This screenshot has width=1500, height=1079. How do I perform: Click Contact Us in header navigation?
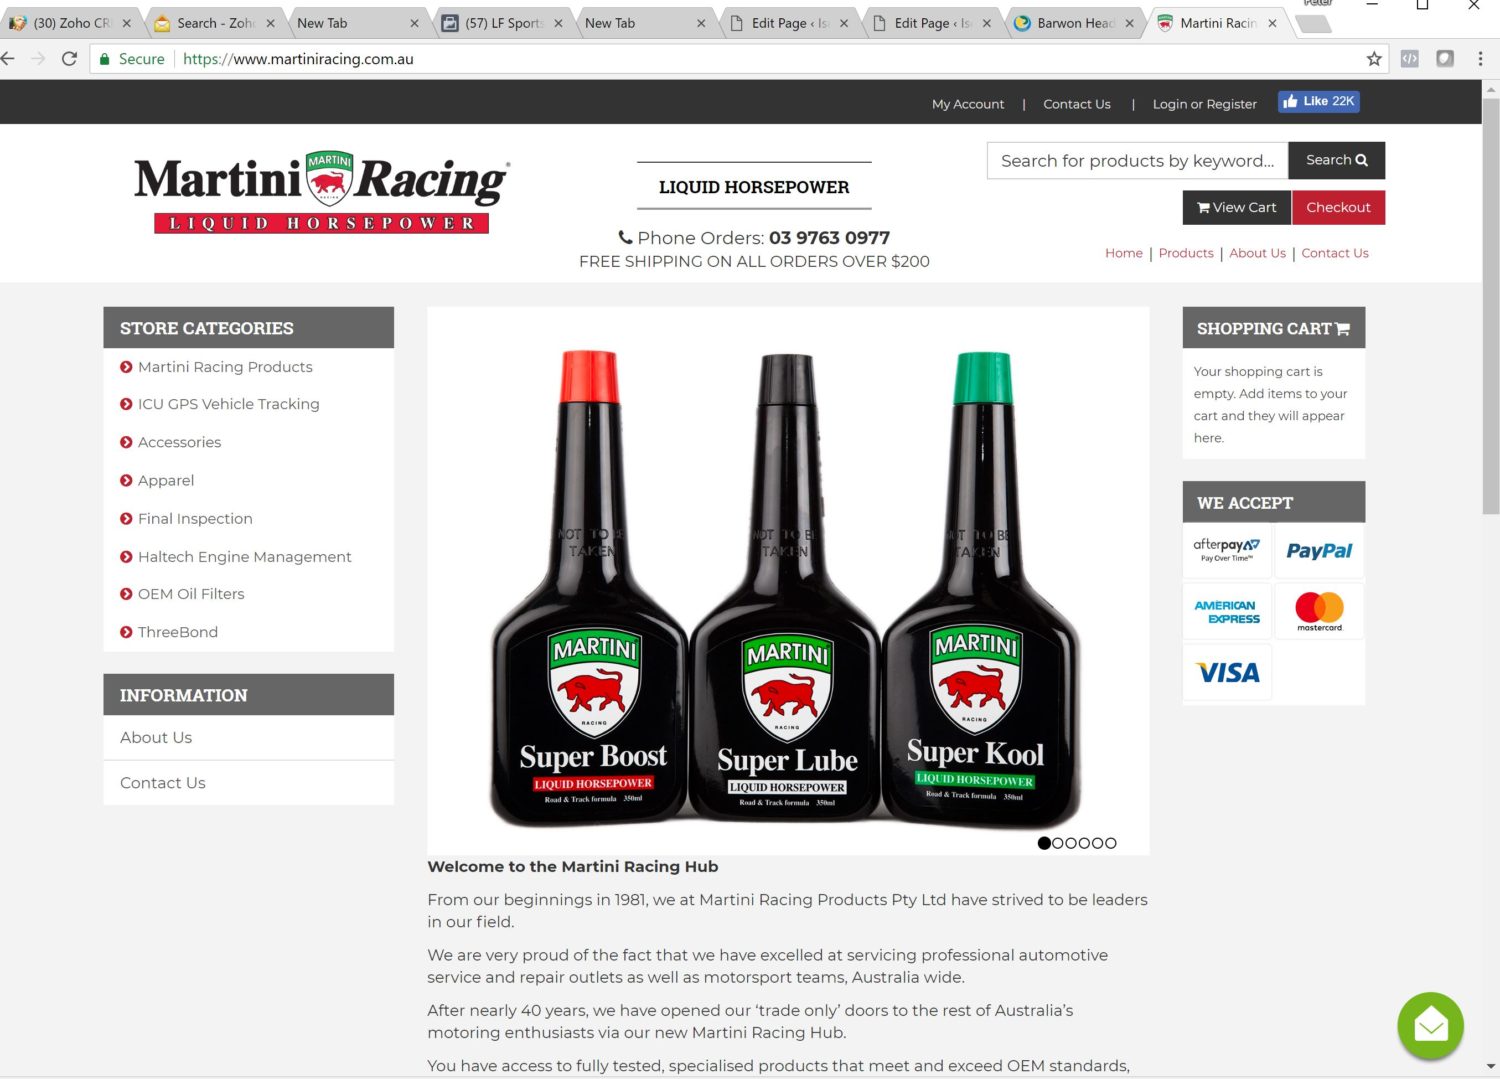[1335, 253]
